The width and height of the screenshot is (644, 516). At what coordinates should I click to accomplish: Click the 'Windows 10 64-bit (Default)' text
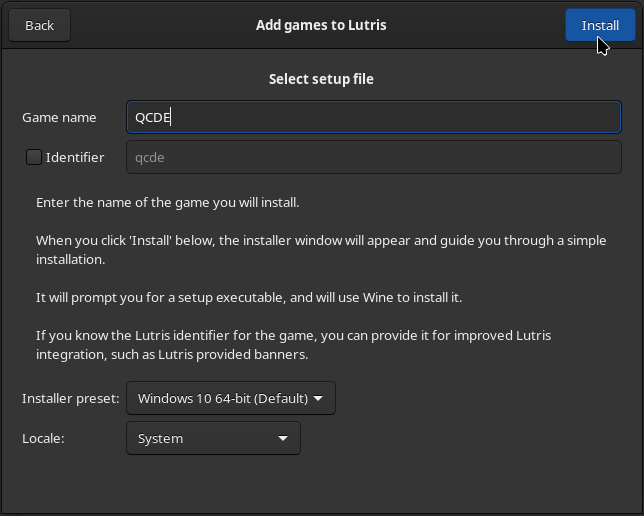222,398
